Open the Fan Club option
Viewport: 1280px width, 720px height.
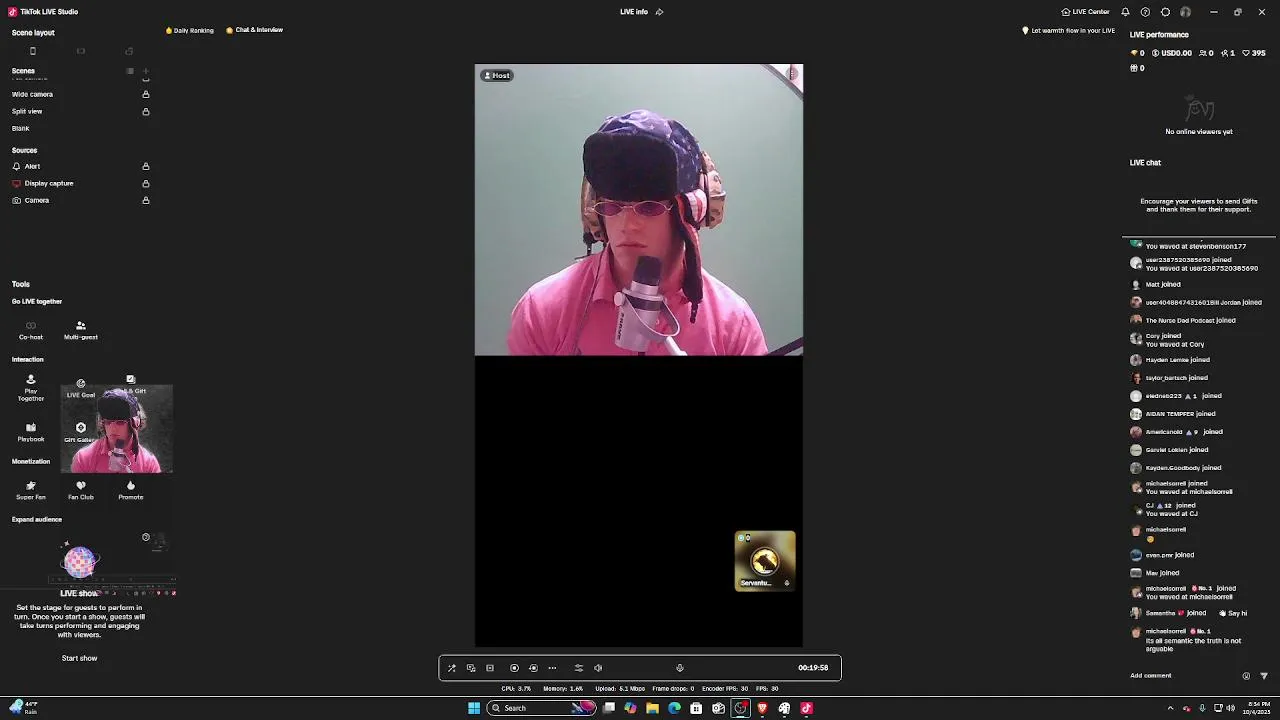pyautogui.click(x=81, y=490)
